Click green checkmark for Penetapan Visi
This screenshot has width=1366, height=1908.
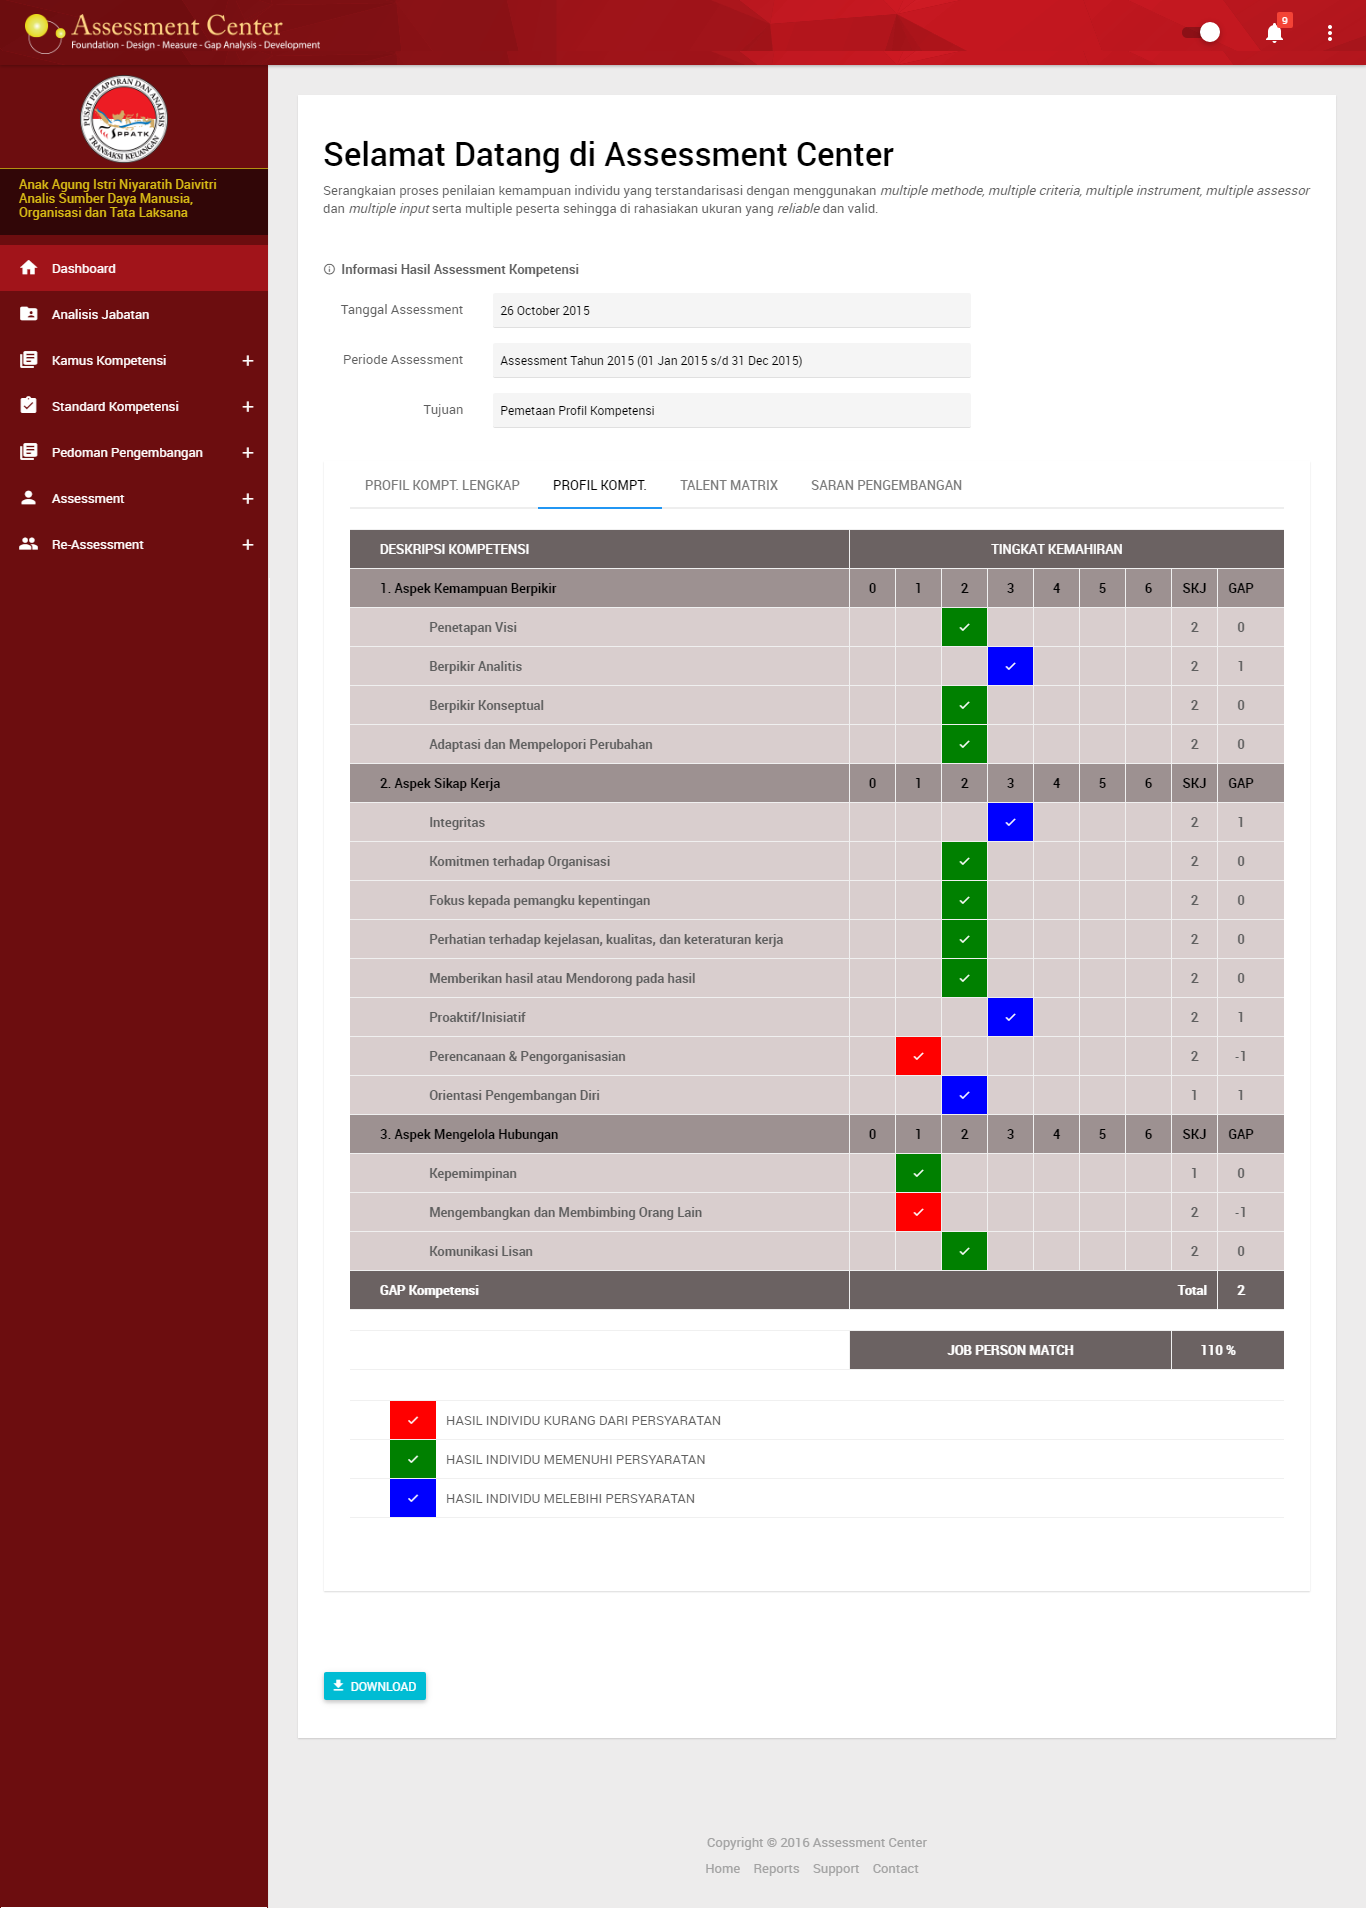[964, 628]
